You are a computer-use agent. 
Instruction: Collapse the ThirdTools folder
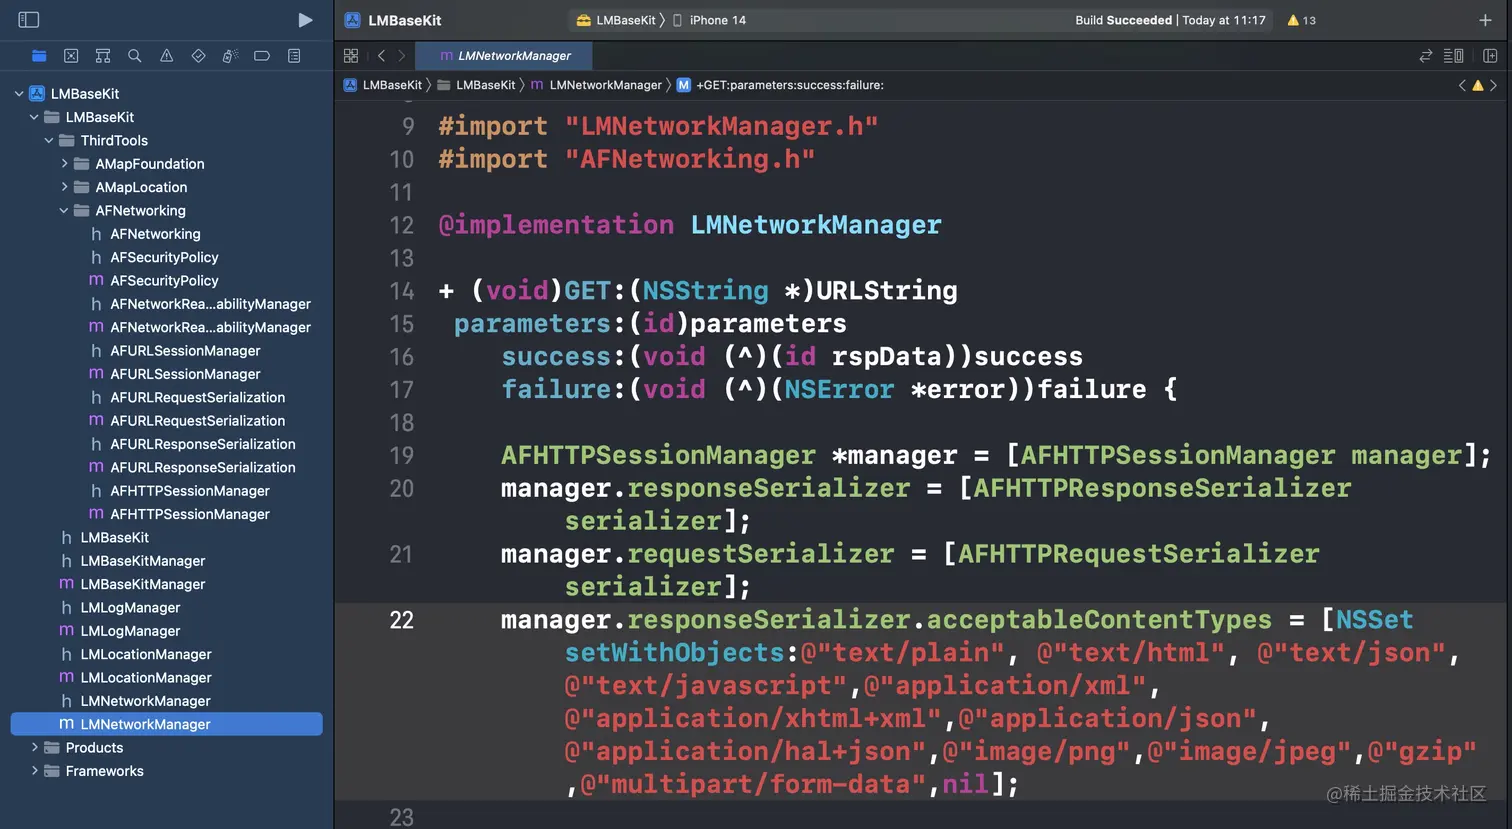49,141
